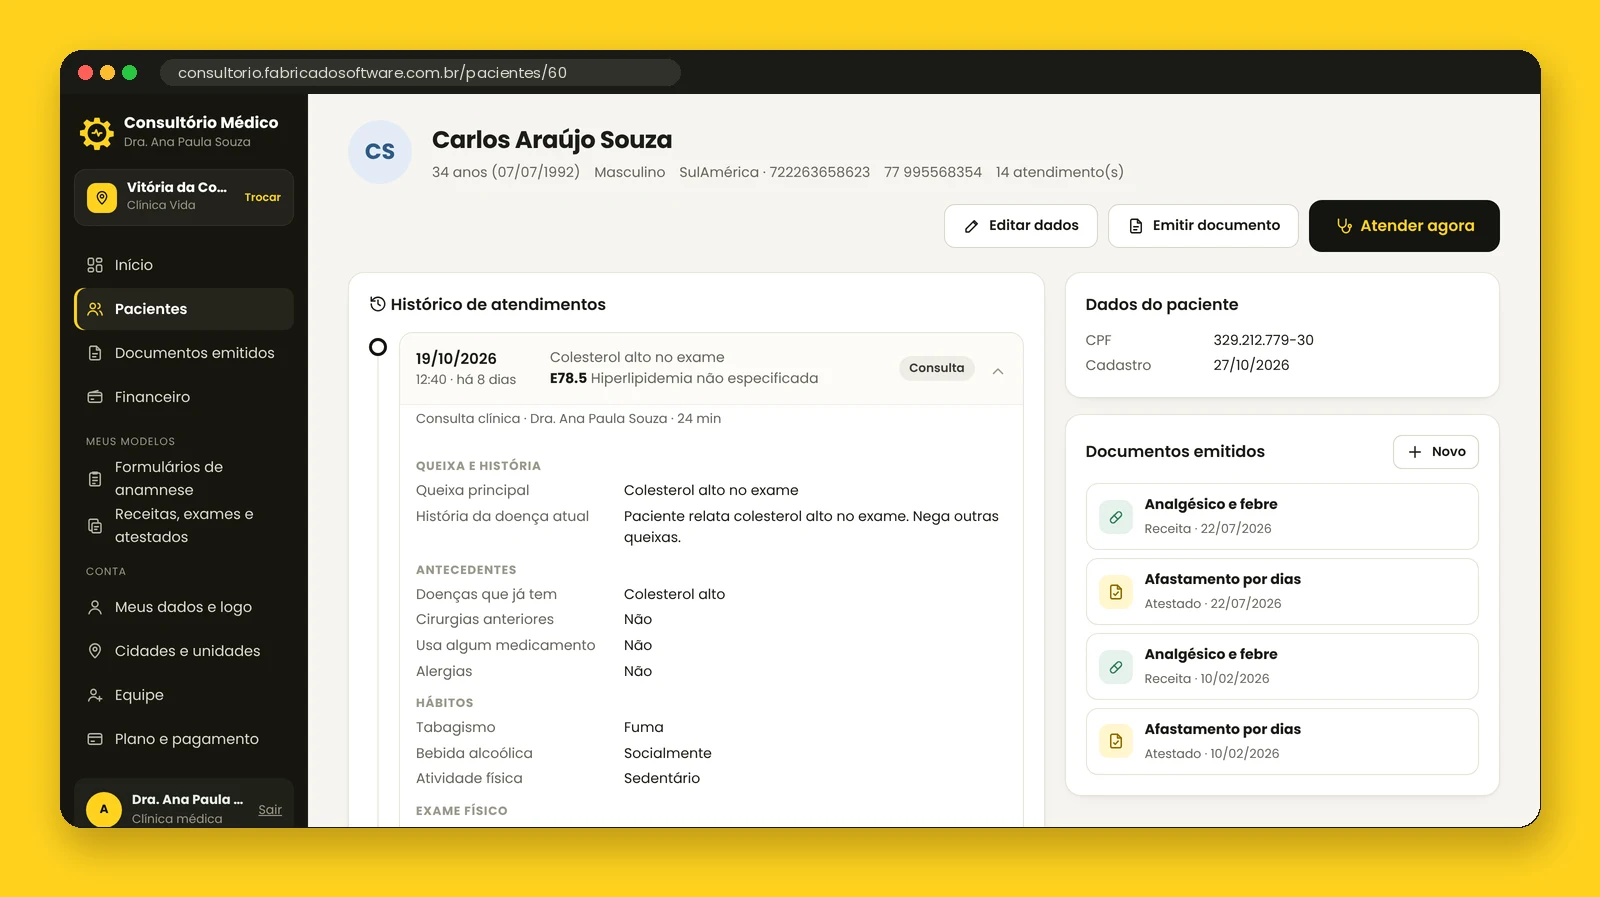
Task: Click the Formulários de anamnese clipboard icon
Action: point(95,479)
